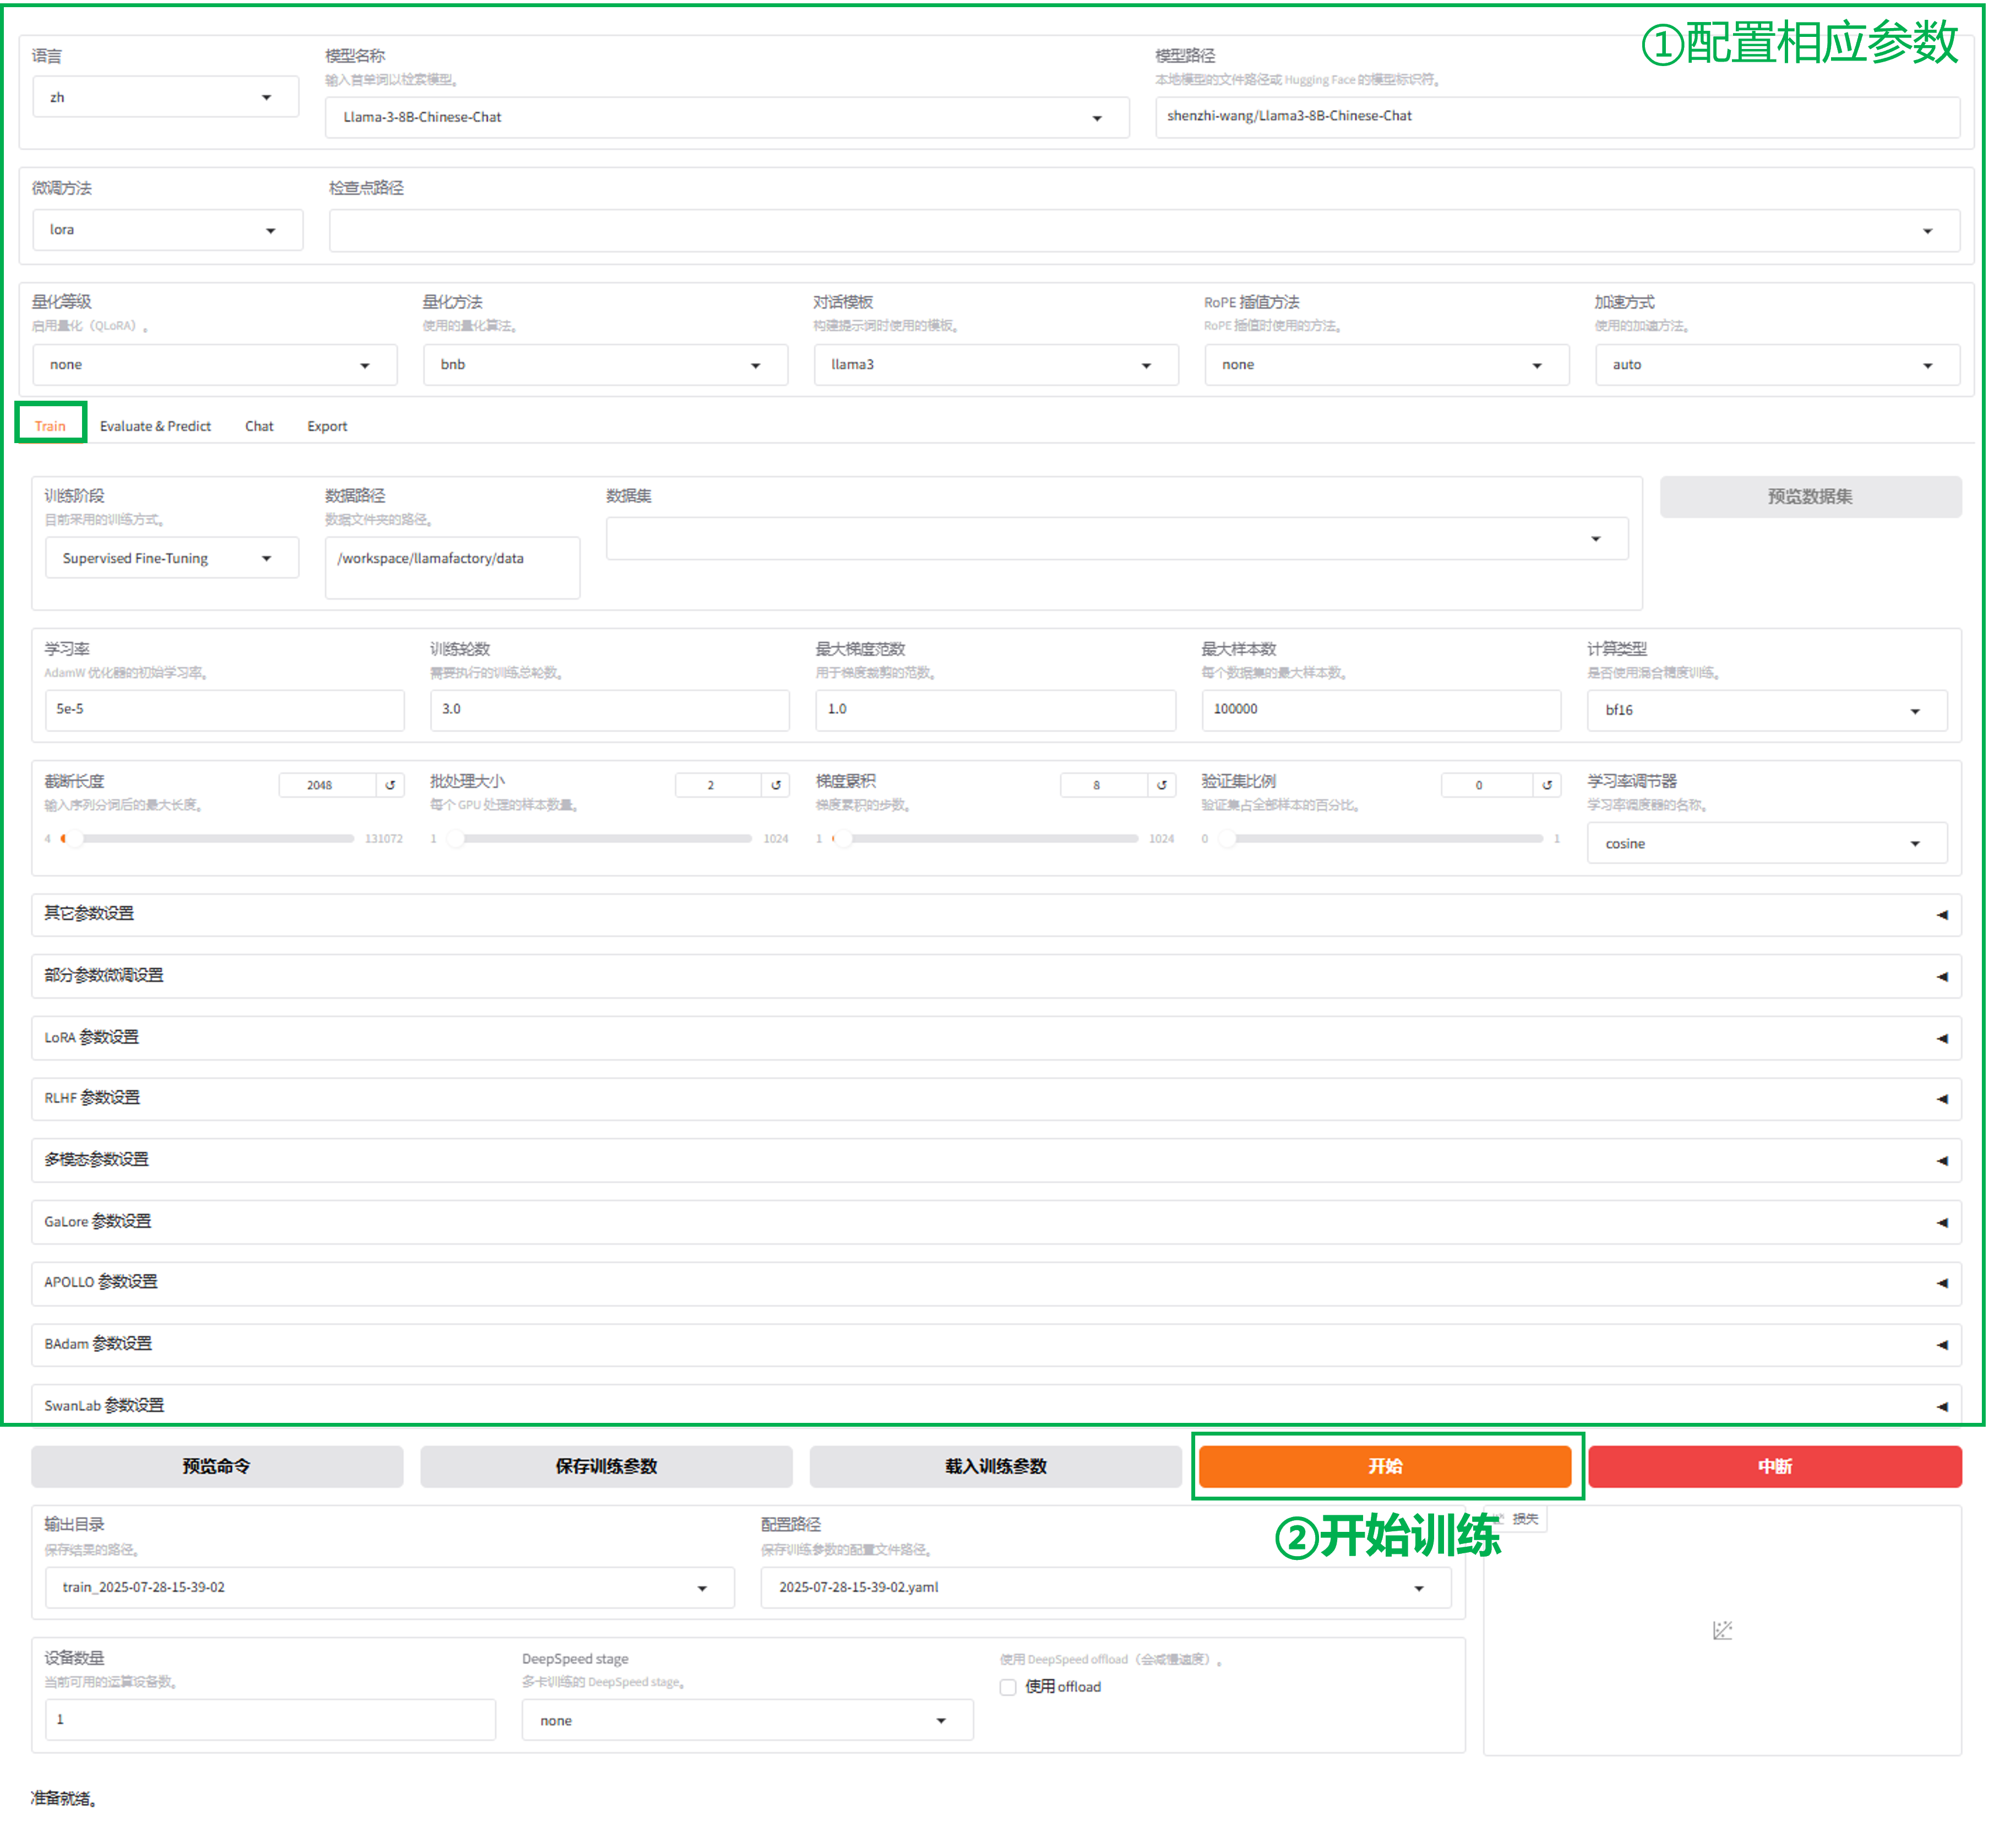Reset the 截断长度 value with its reset icon
The height and width of the screenshot is (1828, 2016).
coord(390,785)
